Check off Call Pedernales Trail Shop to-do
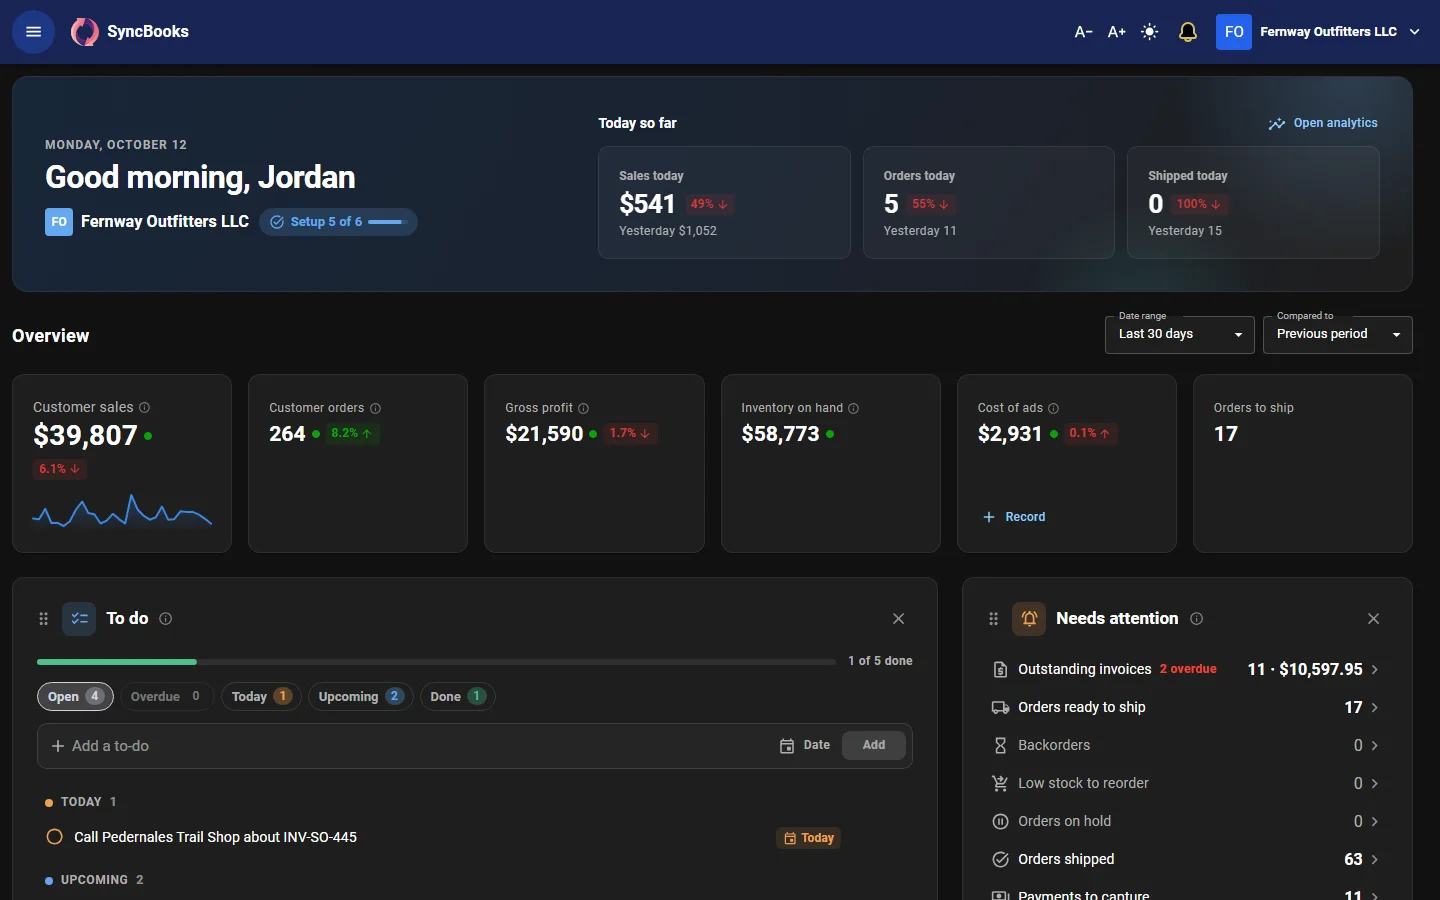The height and width of the screenshot is (900, 1440). pos(55,837)
